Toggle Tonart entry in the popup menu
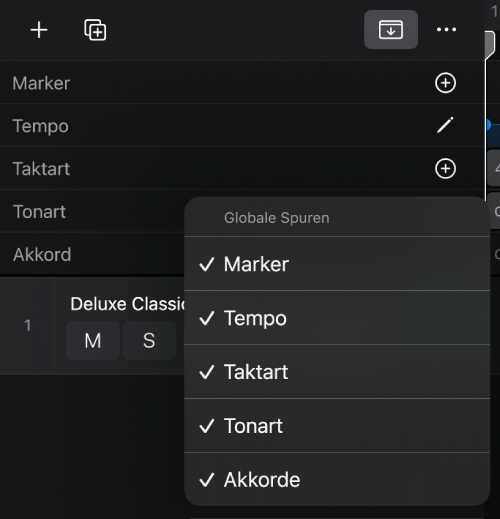The image size is (500, 519). click(x=337, y=426)
